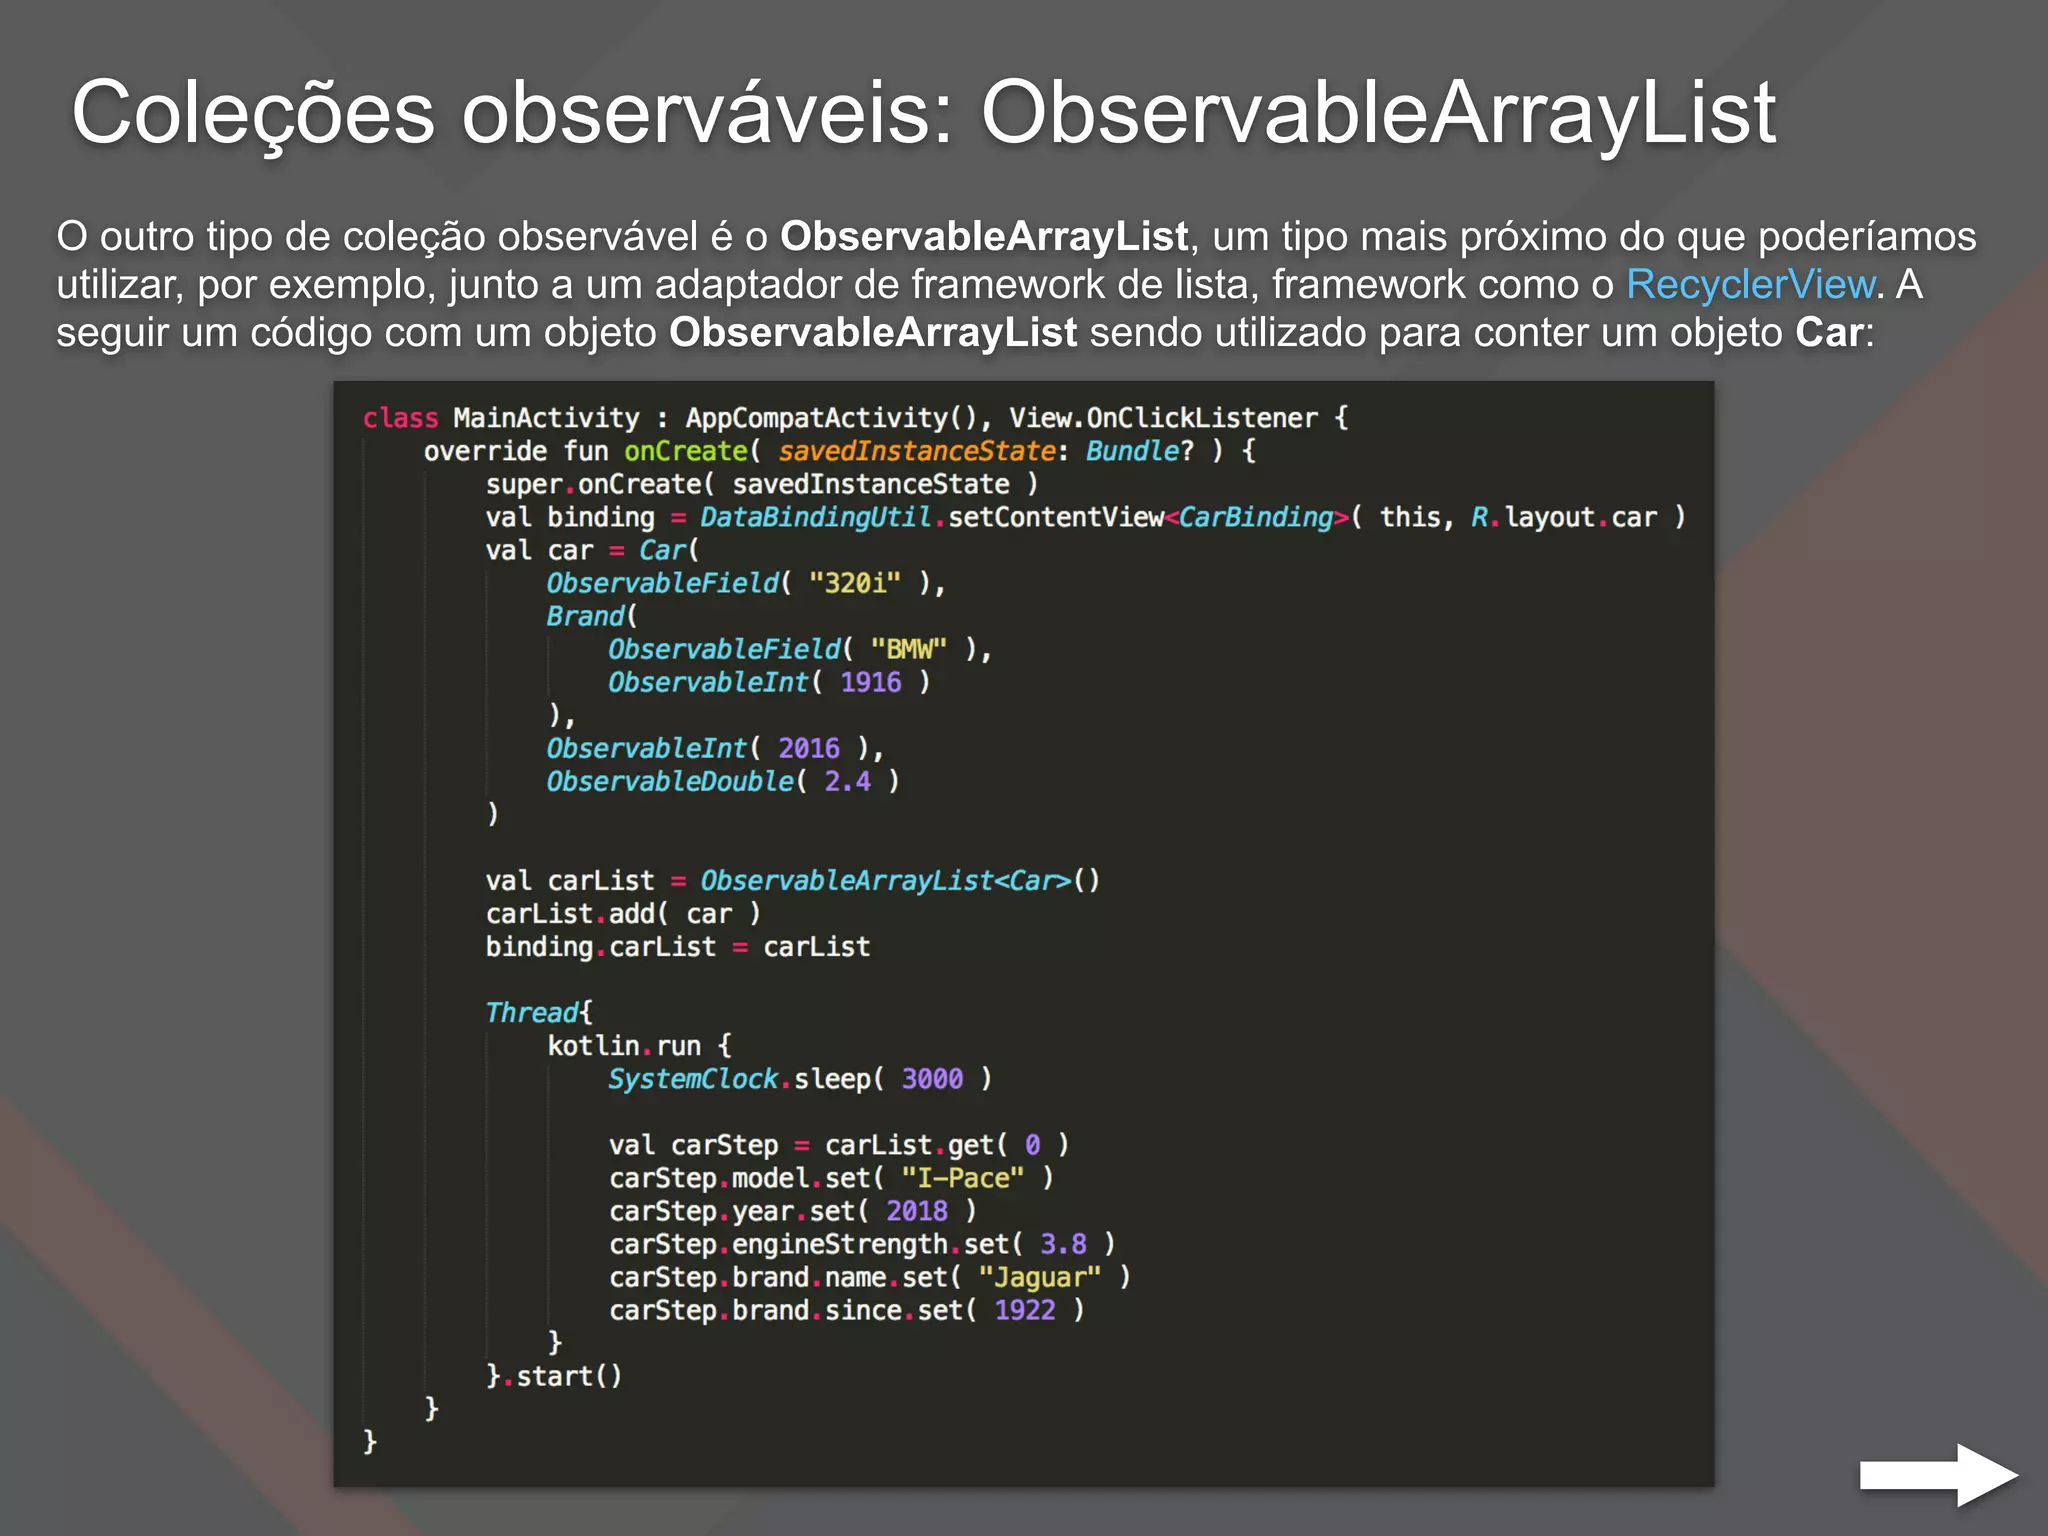Click the carStep.year.set( 2018 ) line

click(x=793, y=1210)
